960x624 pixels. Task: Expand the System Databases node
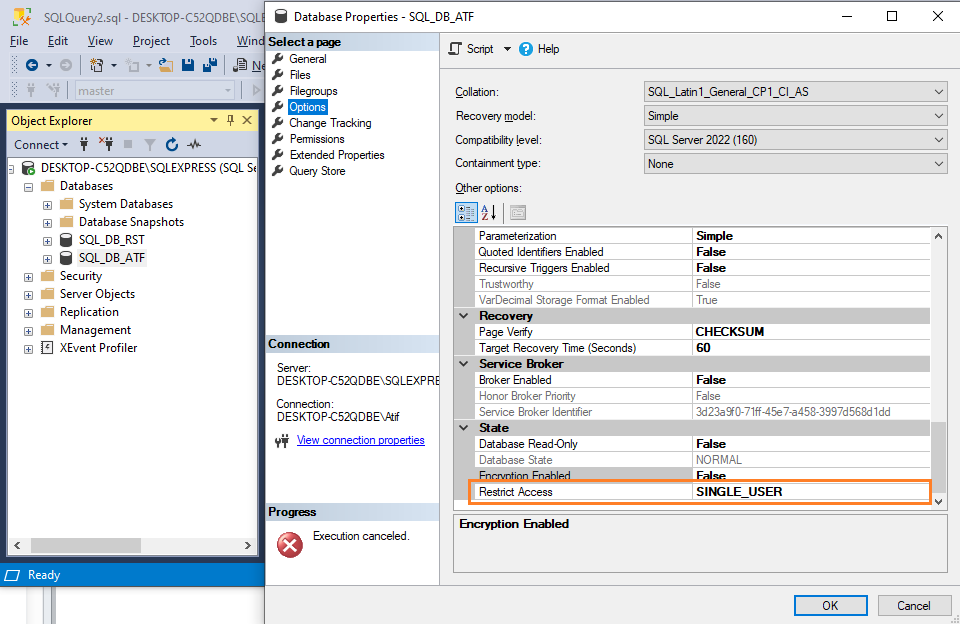[x=47, y=205]
